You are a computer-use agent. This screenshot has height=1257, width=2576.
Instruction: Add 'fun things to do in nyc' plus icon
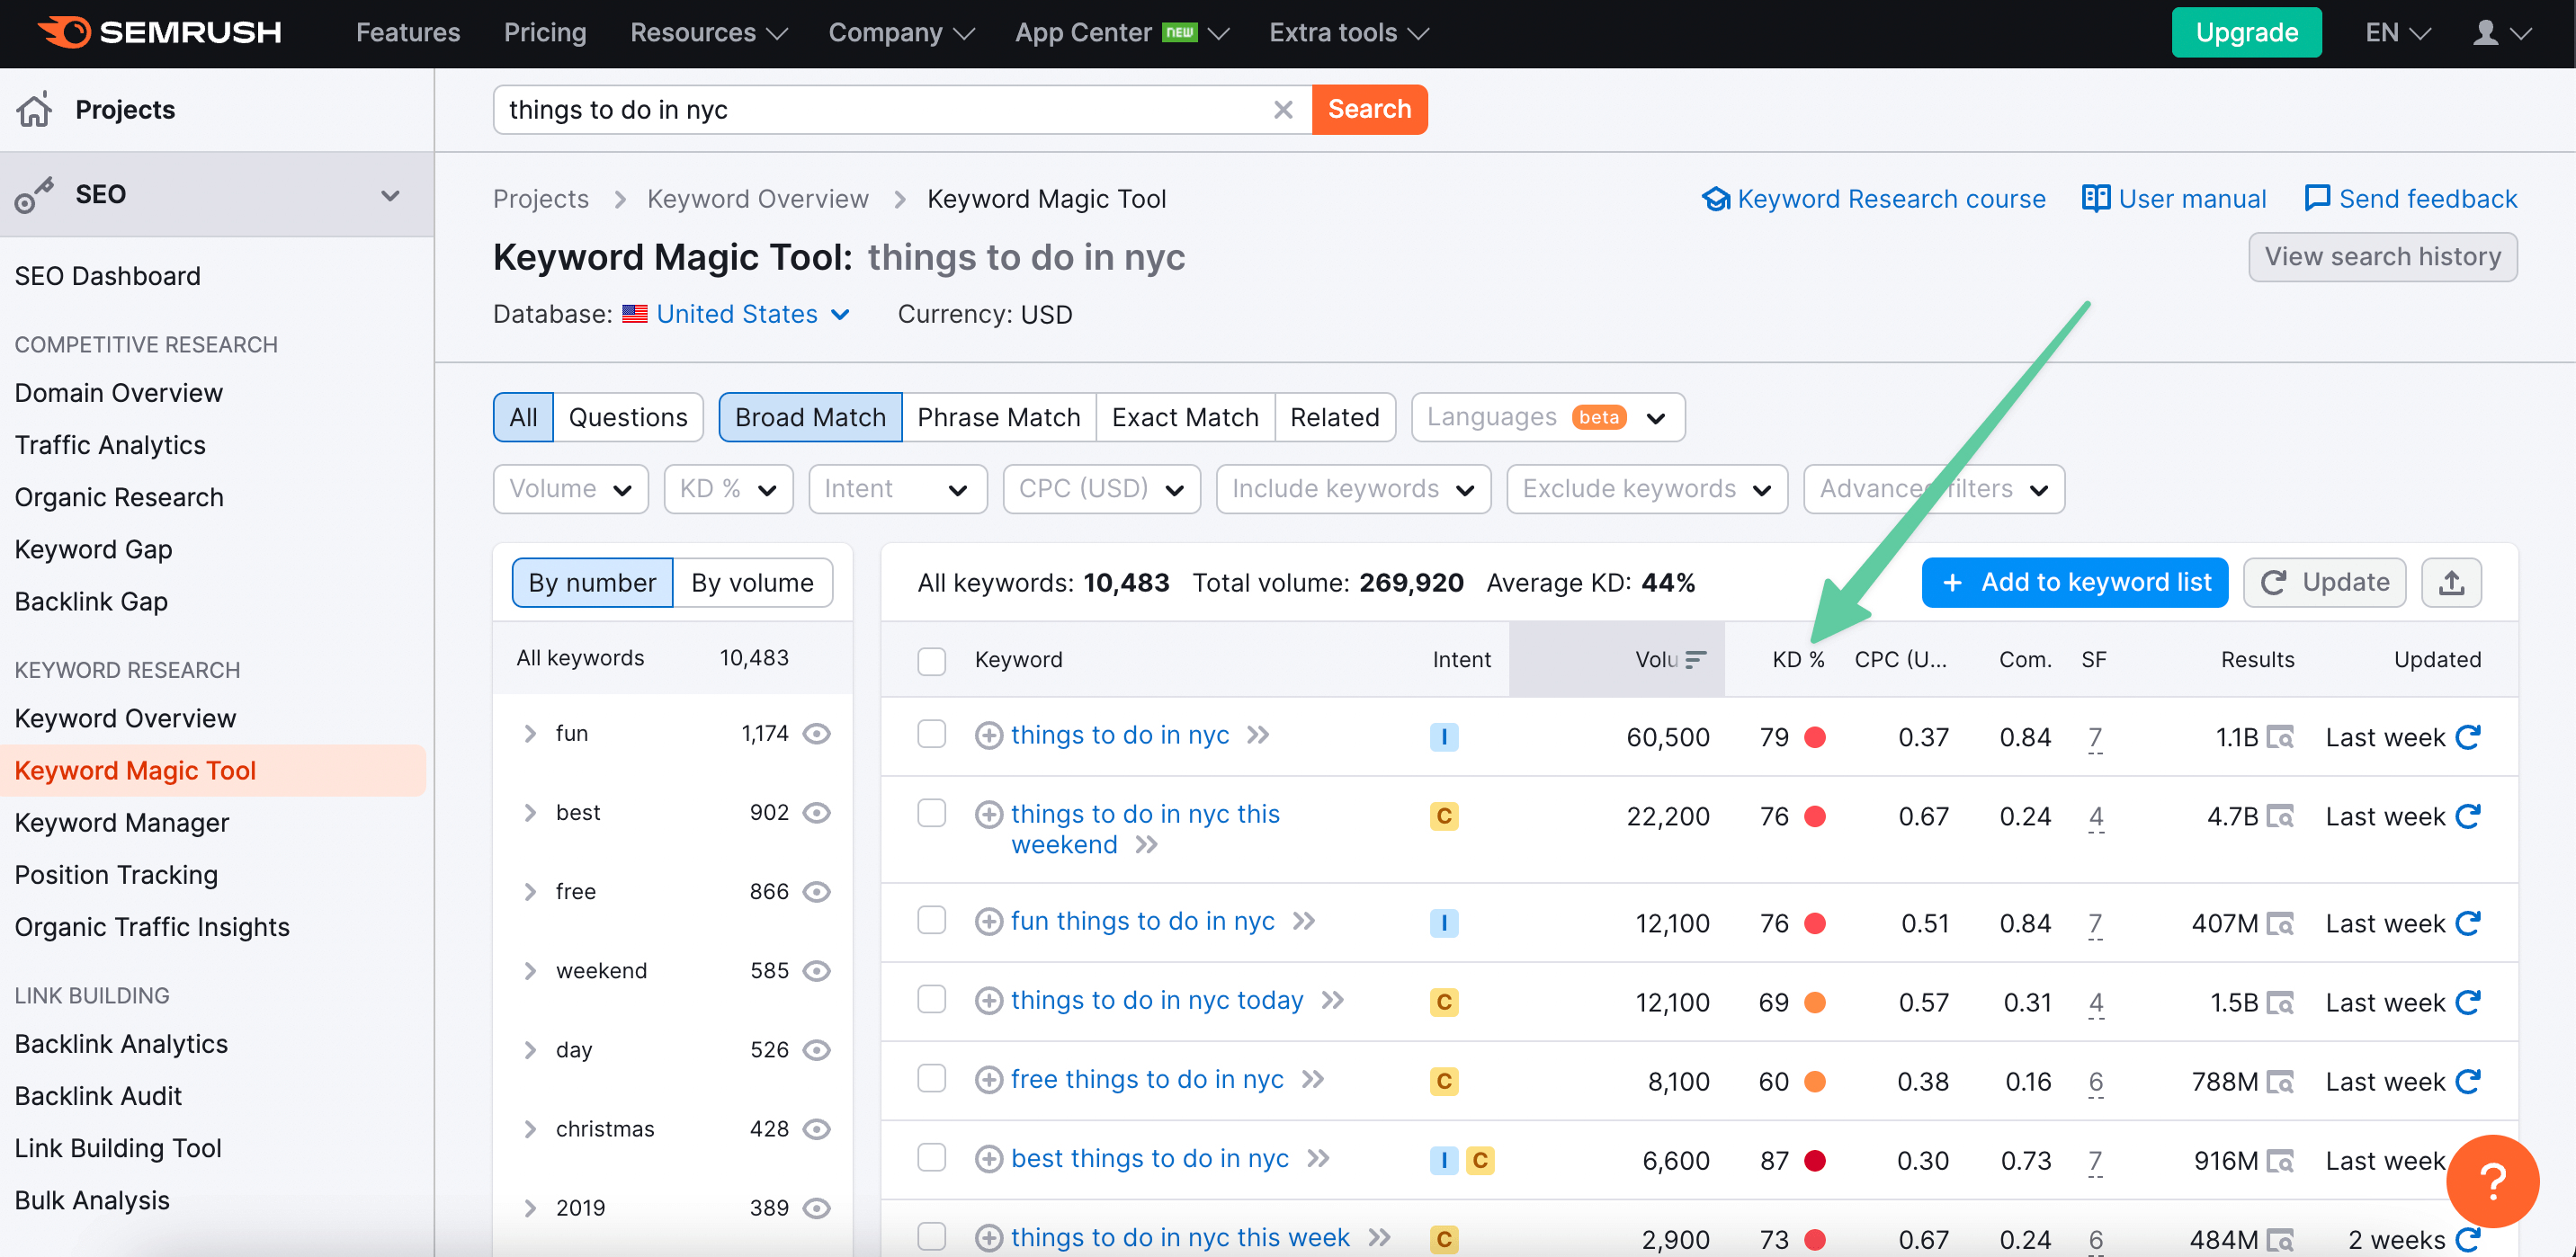[988, 921]
